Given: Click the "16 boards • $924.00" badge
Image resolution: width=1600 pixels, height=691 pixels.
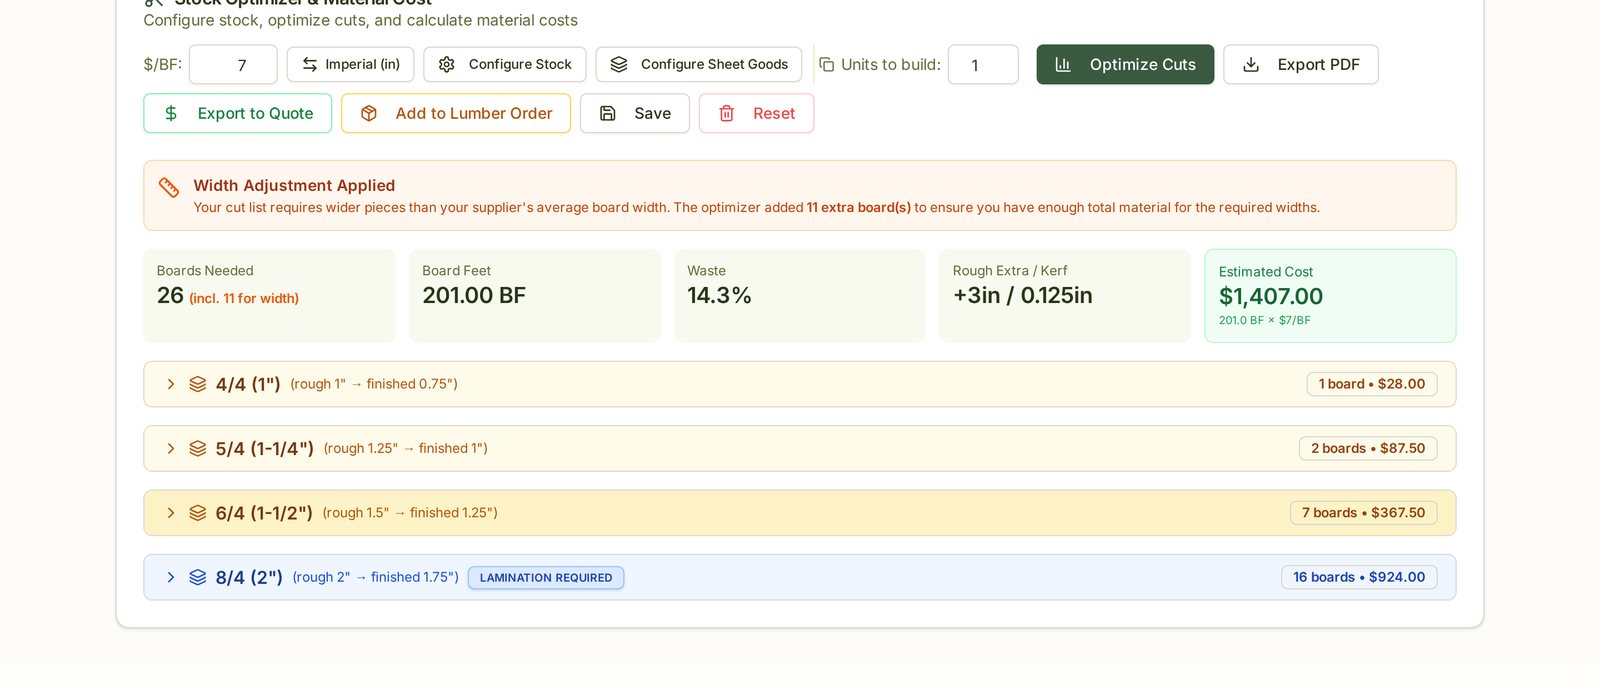Looking at the screenshot, I should coord(1359,577).
